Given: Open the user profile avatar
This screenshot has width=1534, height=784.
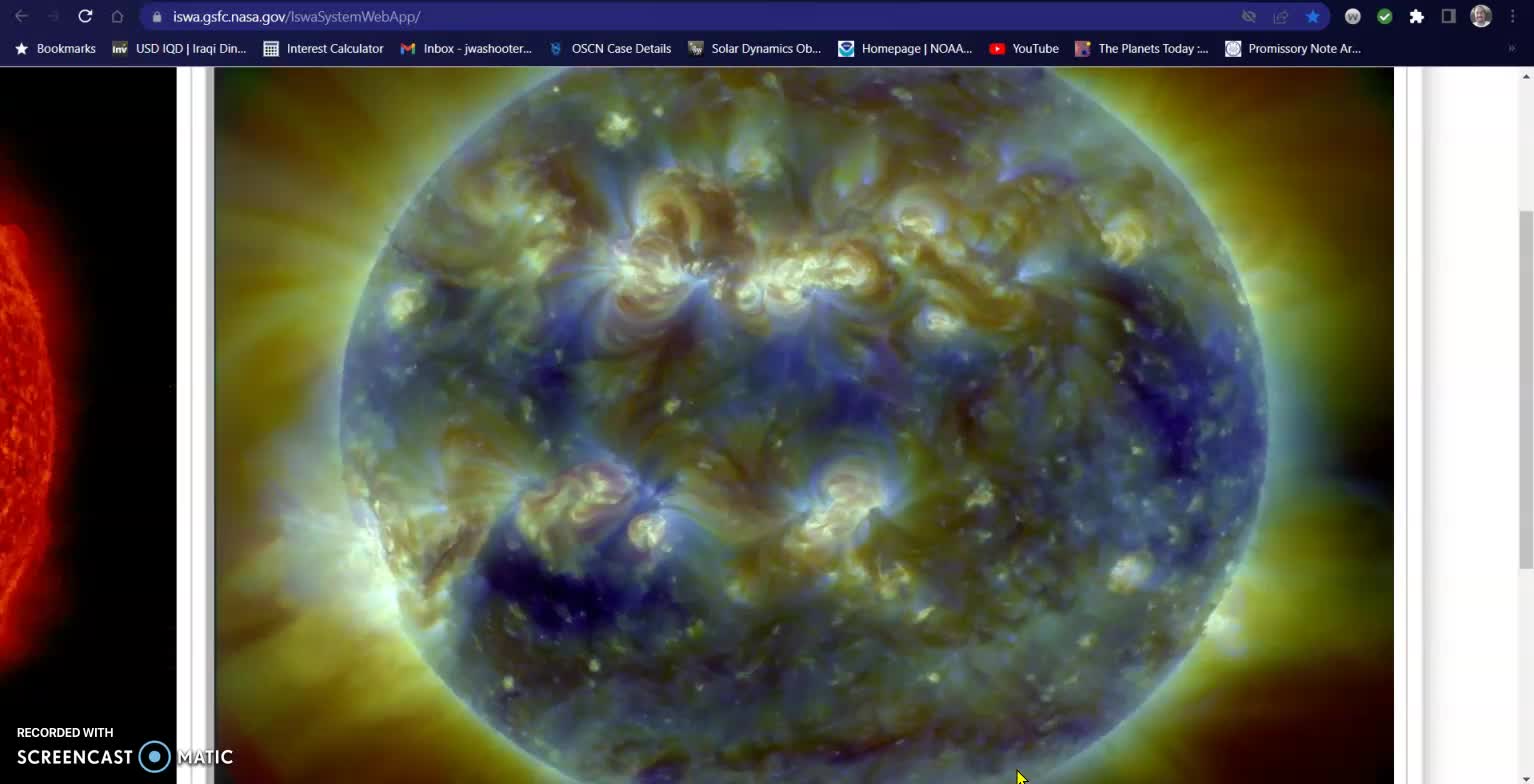Looking at the screenshot, I should tap(1481, 16).
